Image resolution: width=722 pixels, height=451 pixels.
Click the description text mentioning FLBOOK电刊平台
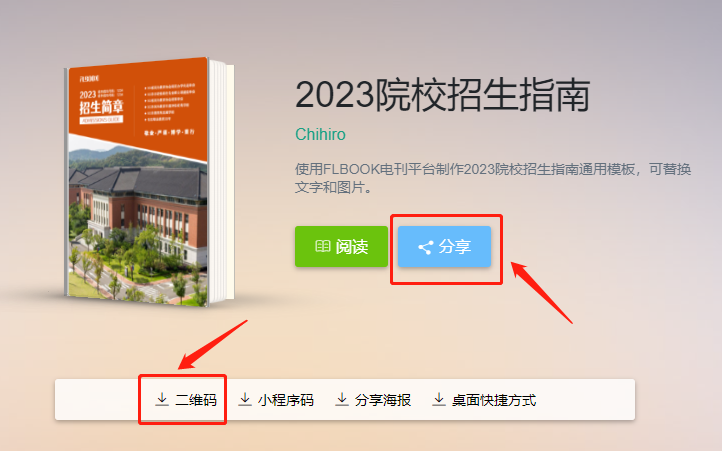tap(493, 178)
